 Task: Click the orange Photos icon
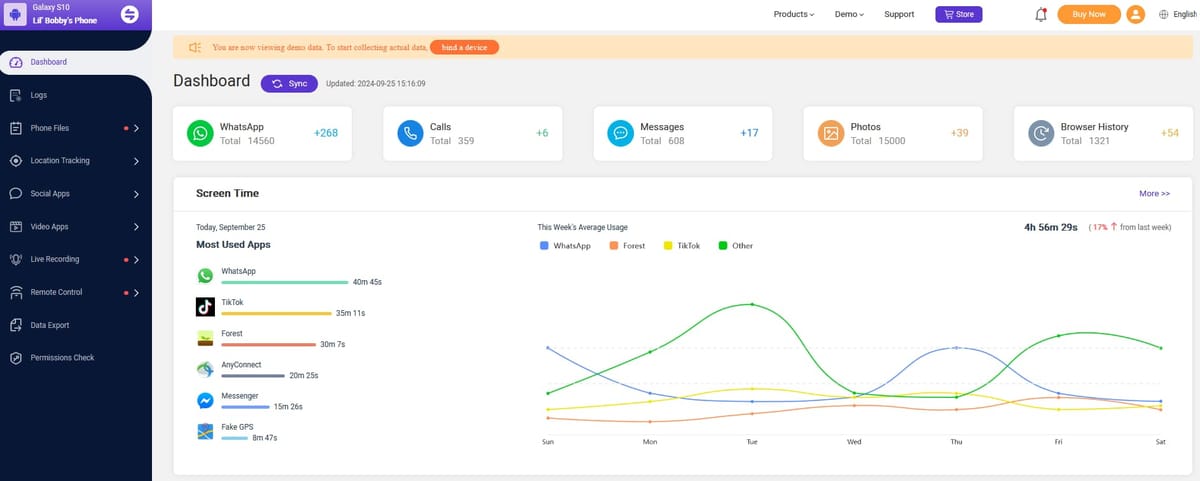click(831, 134)
